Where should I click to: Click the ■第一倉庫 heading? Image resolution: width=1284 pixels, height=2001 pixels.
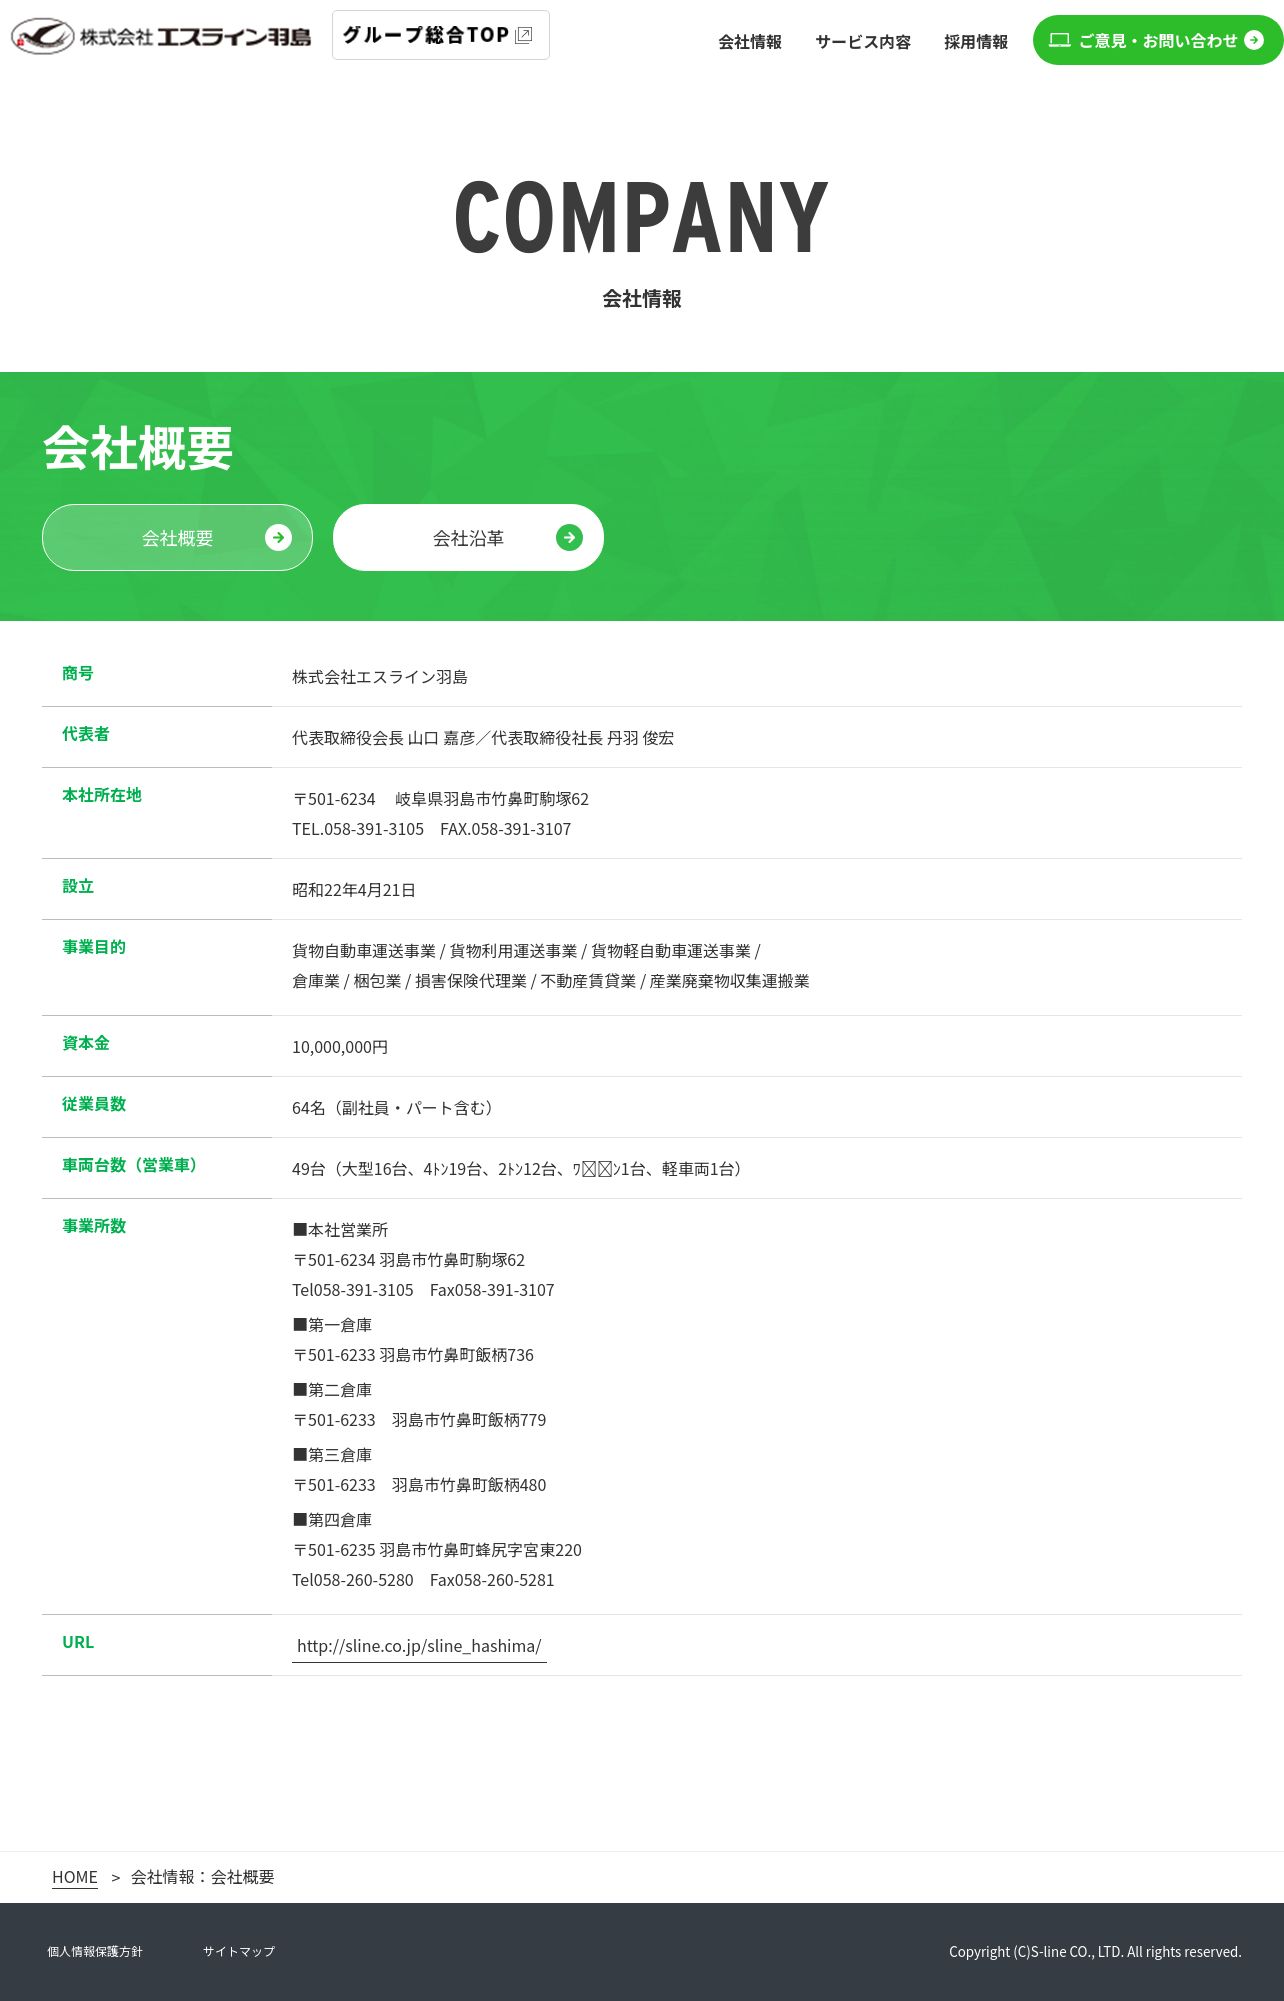coord(332,1325)
